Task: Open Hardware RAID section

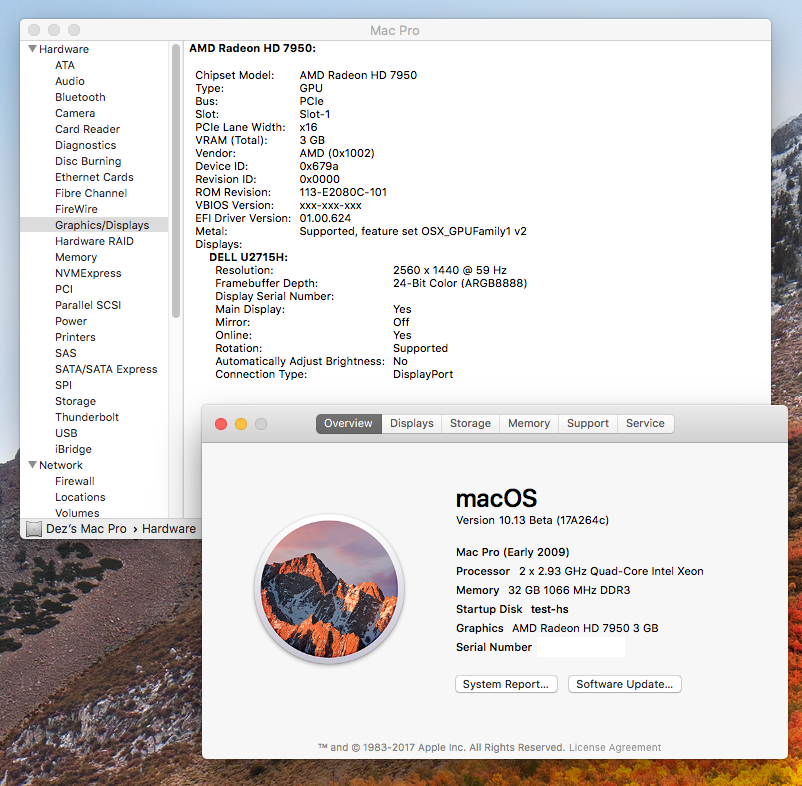Action: (x=94, y=241)
